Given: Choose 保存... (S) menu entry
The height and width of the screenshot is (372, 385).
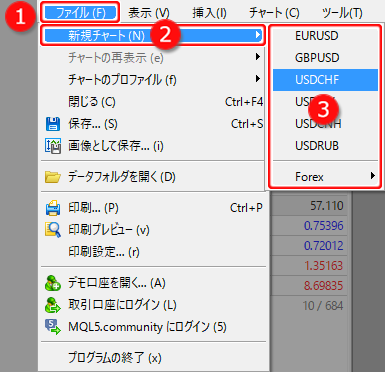Looking at the screenshot, I should pyautogui.click(x=153, y=124).
